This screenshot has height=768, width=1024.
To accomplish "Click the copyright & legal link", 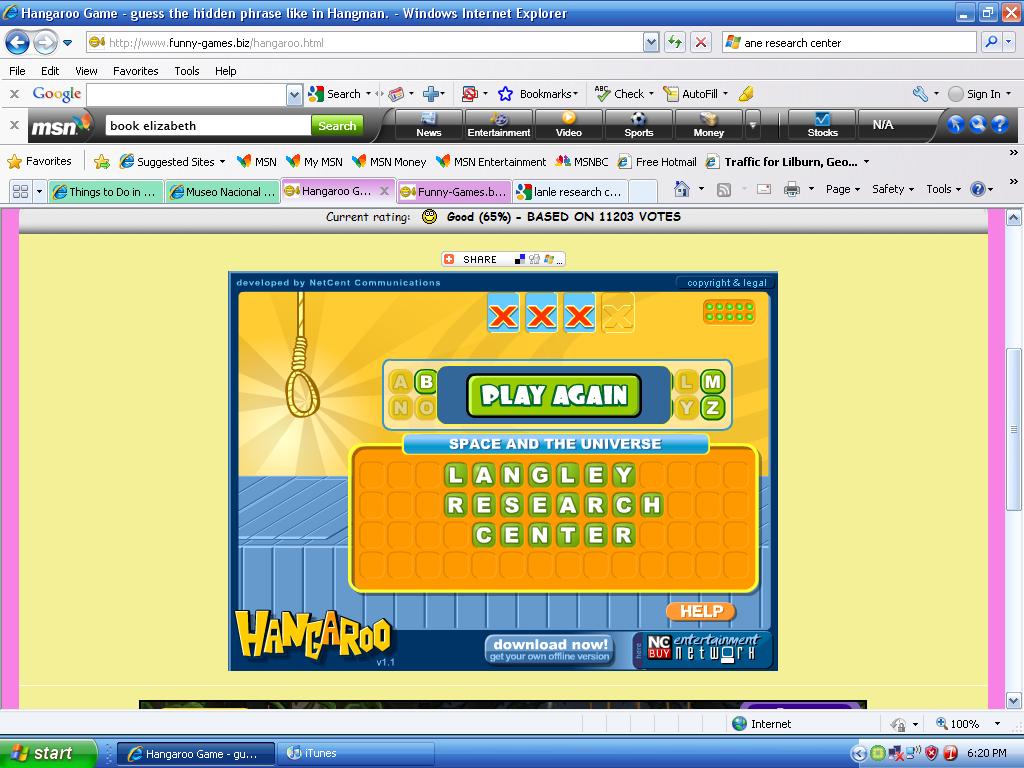I will coord(726,283).
